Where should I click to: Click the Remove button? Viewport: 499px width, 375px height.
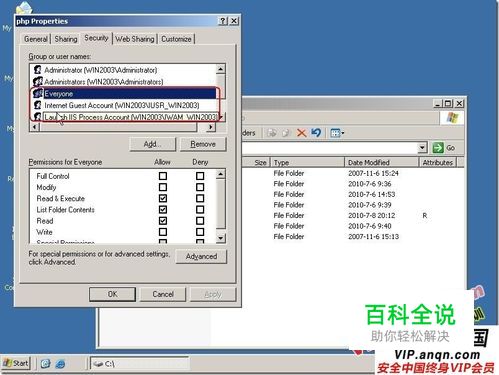tap(203, 144)
